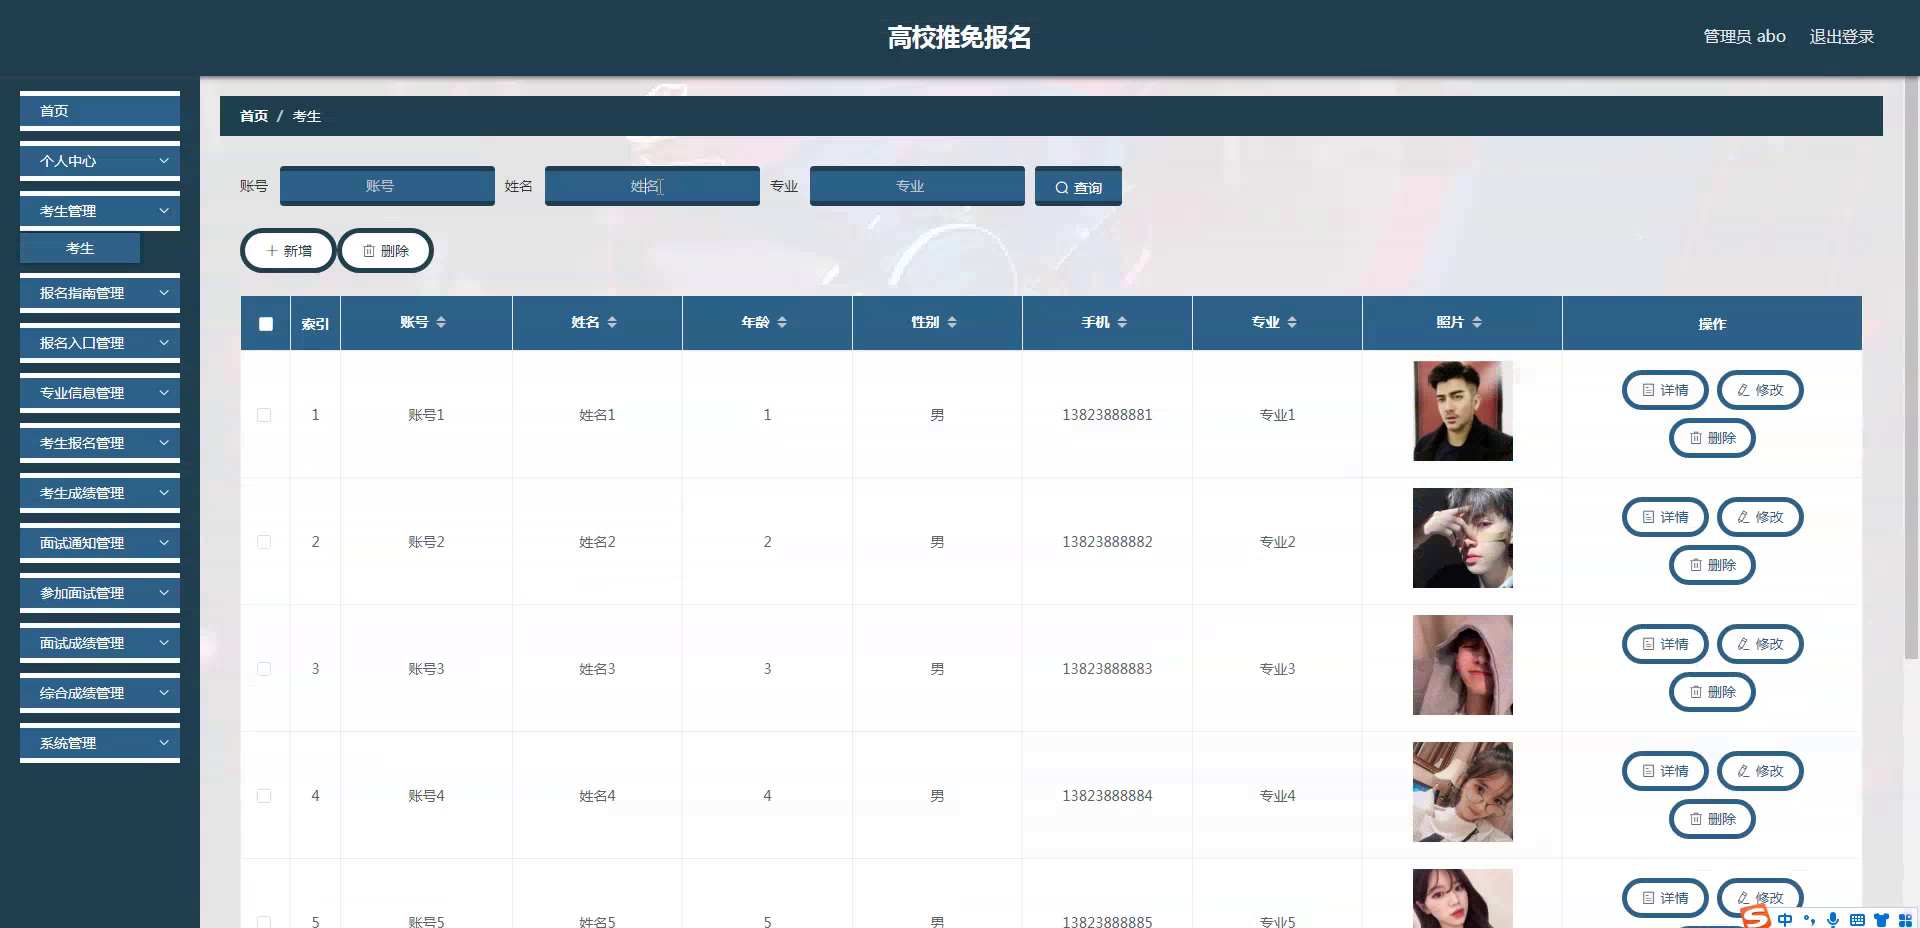
Task: Open 首页 in the sidebar
Action: [100, 111]
